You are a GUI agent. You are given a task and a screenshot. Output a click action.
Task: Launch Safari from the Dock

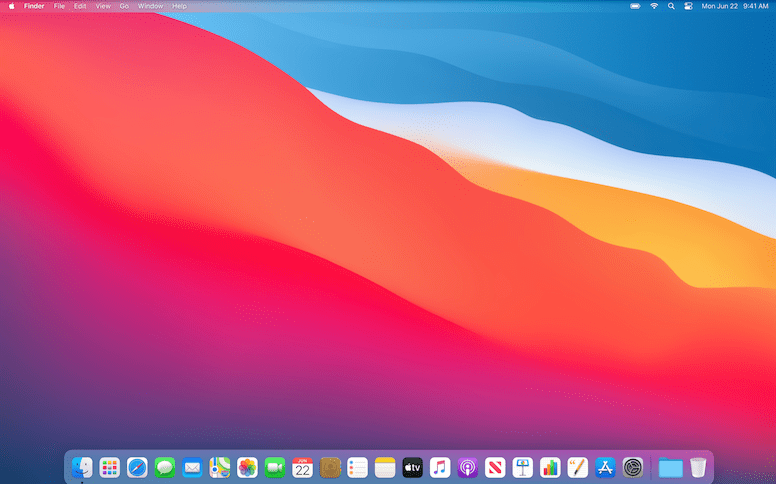tap(137, 467)
